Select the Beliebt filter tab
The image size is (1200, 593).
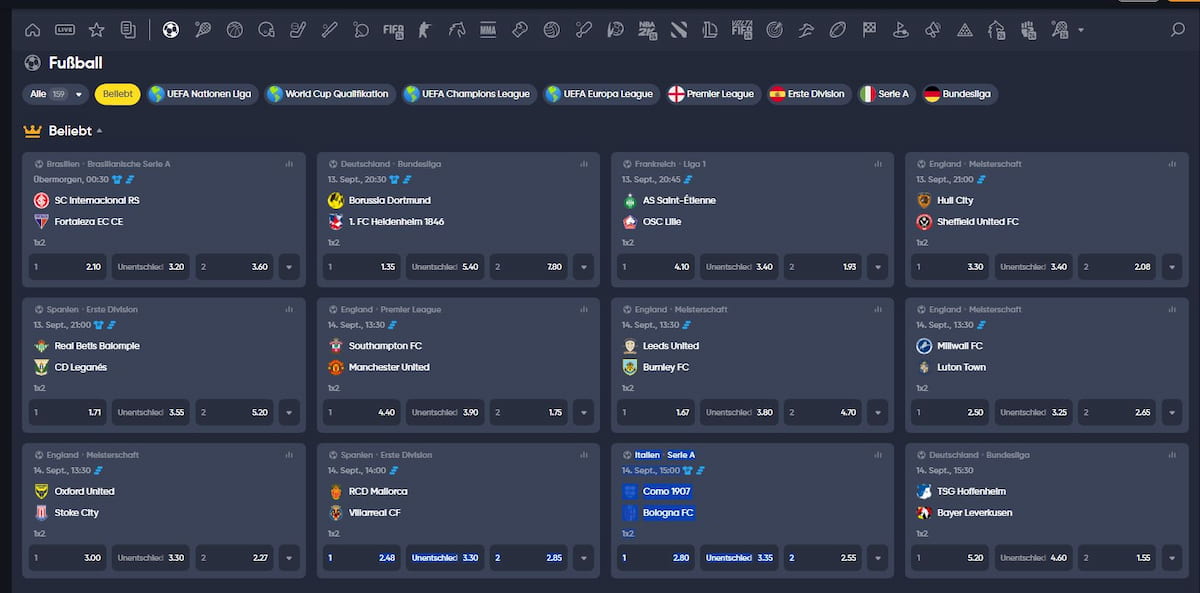click(117, 94)
